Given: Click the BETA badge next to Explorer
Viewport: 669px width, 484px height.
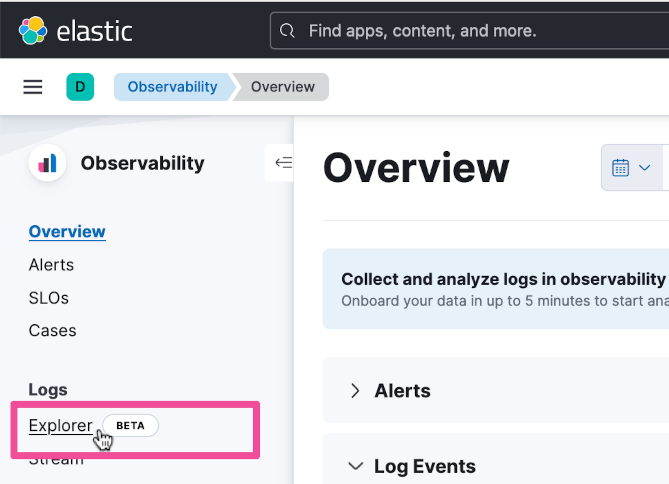Looking at the screenshot, I should point(130,425).
